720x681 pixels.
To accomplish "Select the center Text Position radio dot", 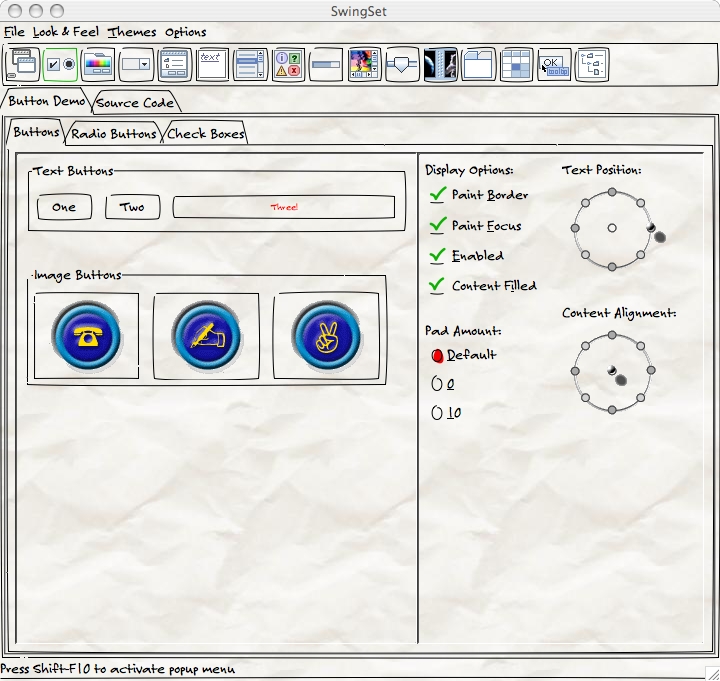I will click(612, 229).
